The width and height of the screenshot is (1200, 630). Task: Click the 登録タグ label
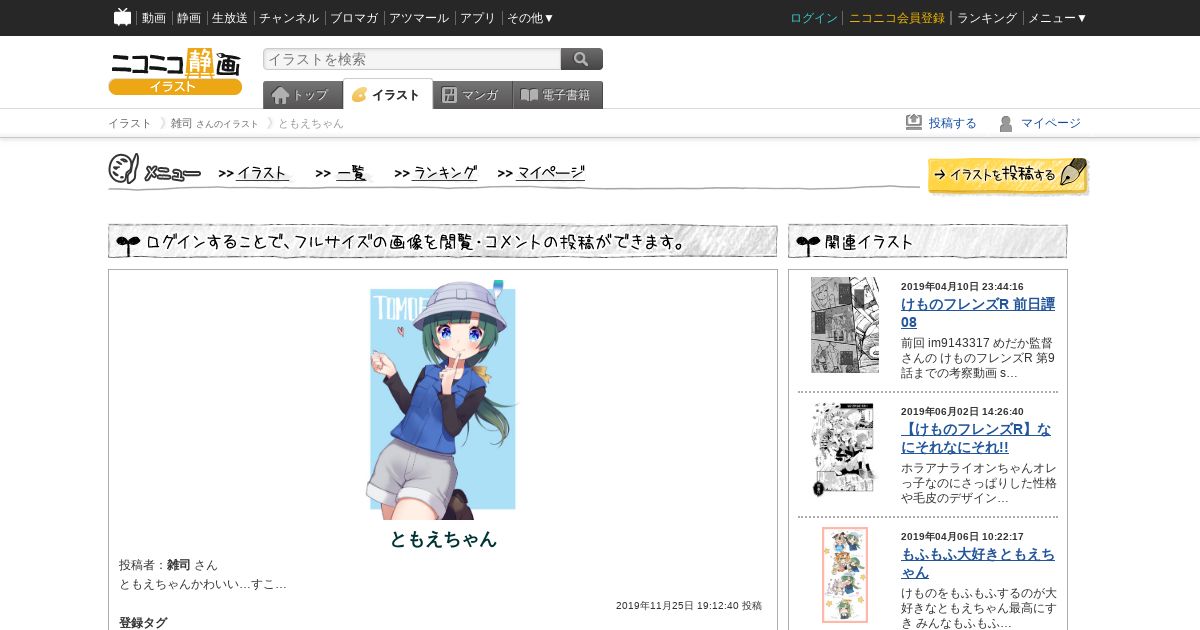click(143, 623)
